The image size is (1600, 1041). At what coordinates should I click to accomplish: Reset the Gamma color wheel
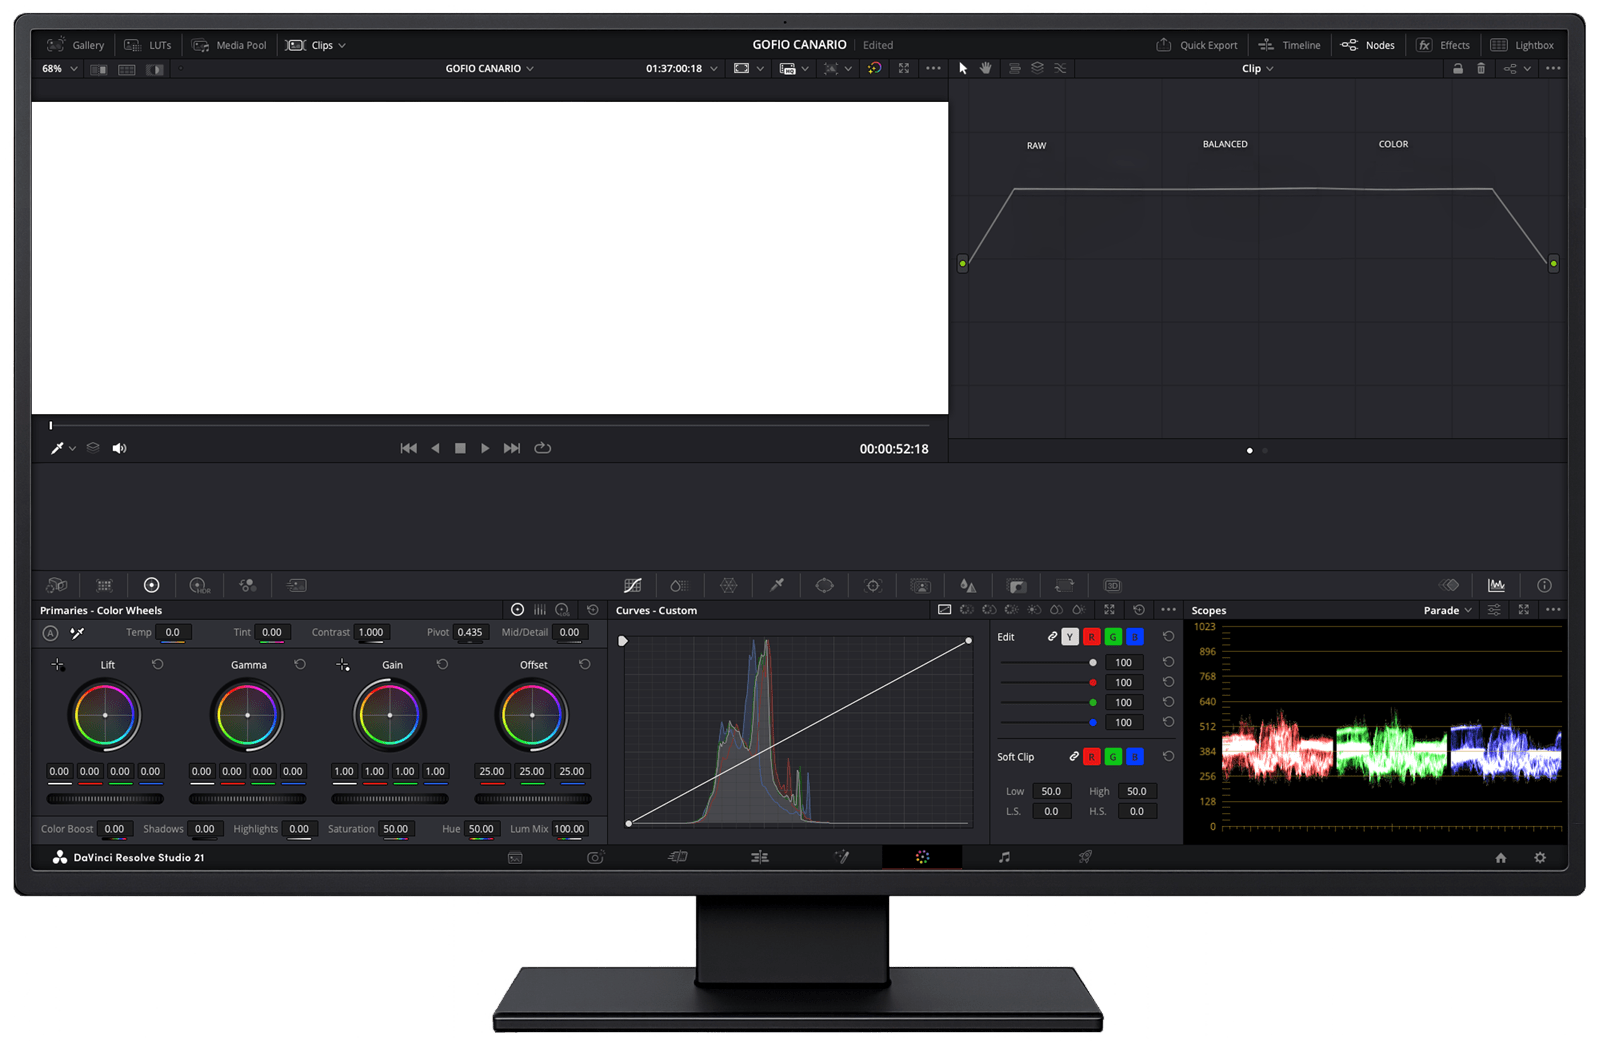300,664
